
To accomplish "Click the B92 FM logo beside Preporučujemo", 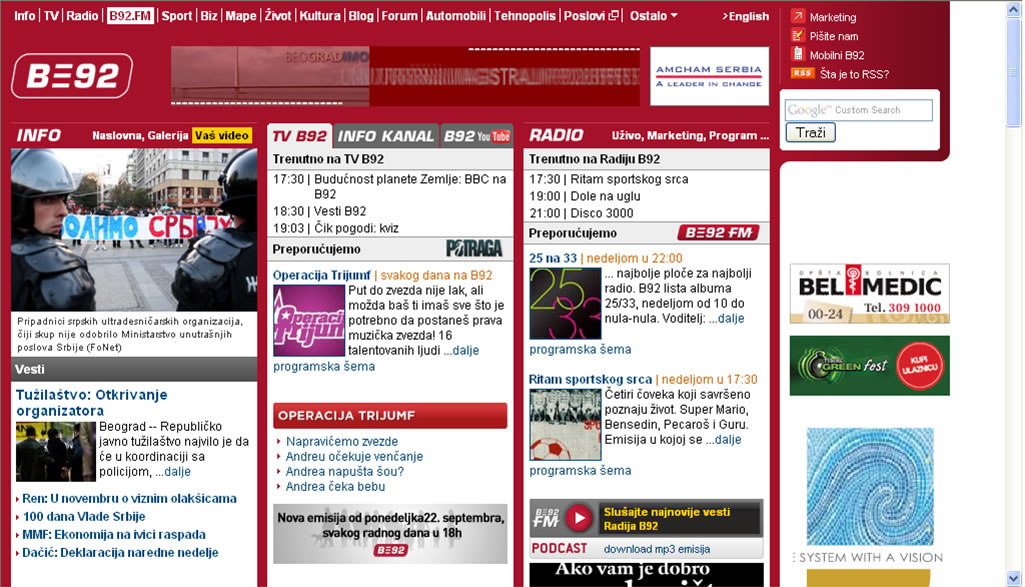I will click(x=718, y=233).
